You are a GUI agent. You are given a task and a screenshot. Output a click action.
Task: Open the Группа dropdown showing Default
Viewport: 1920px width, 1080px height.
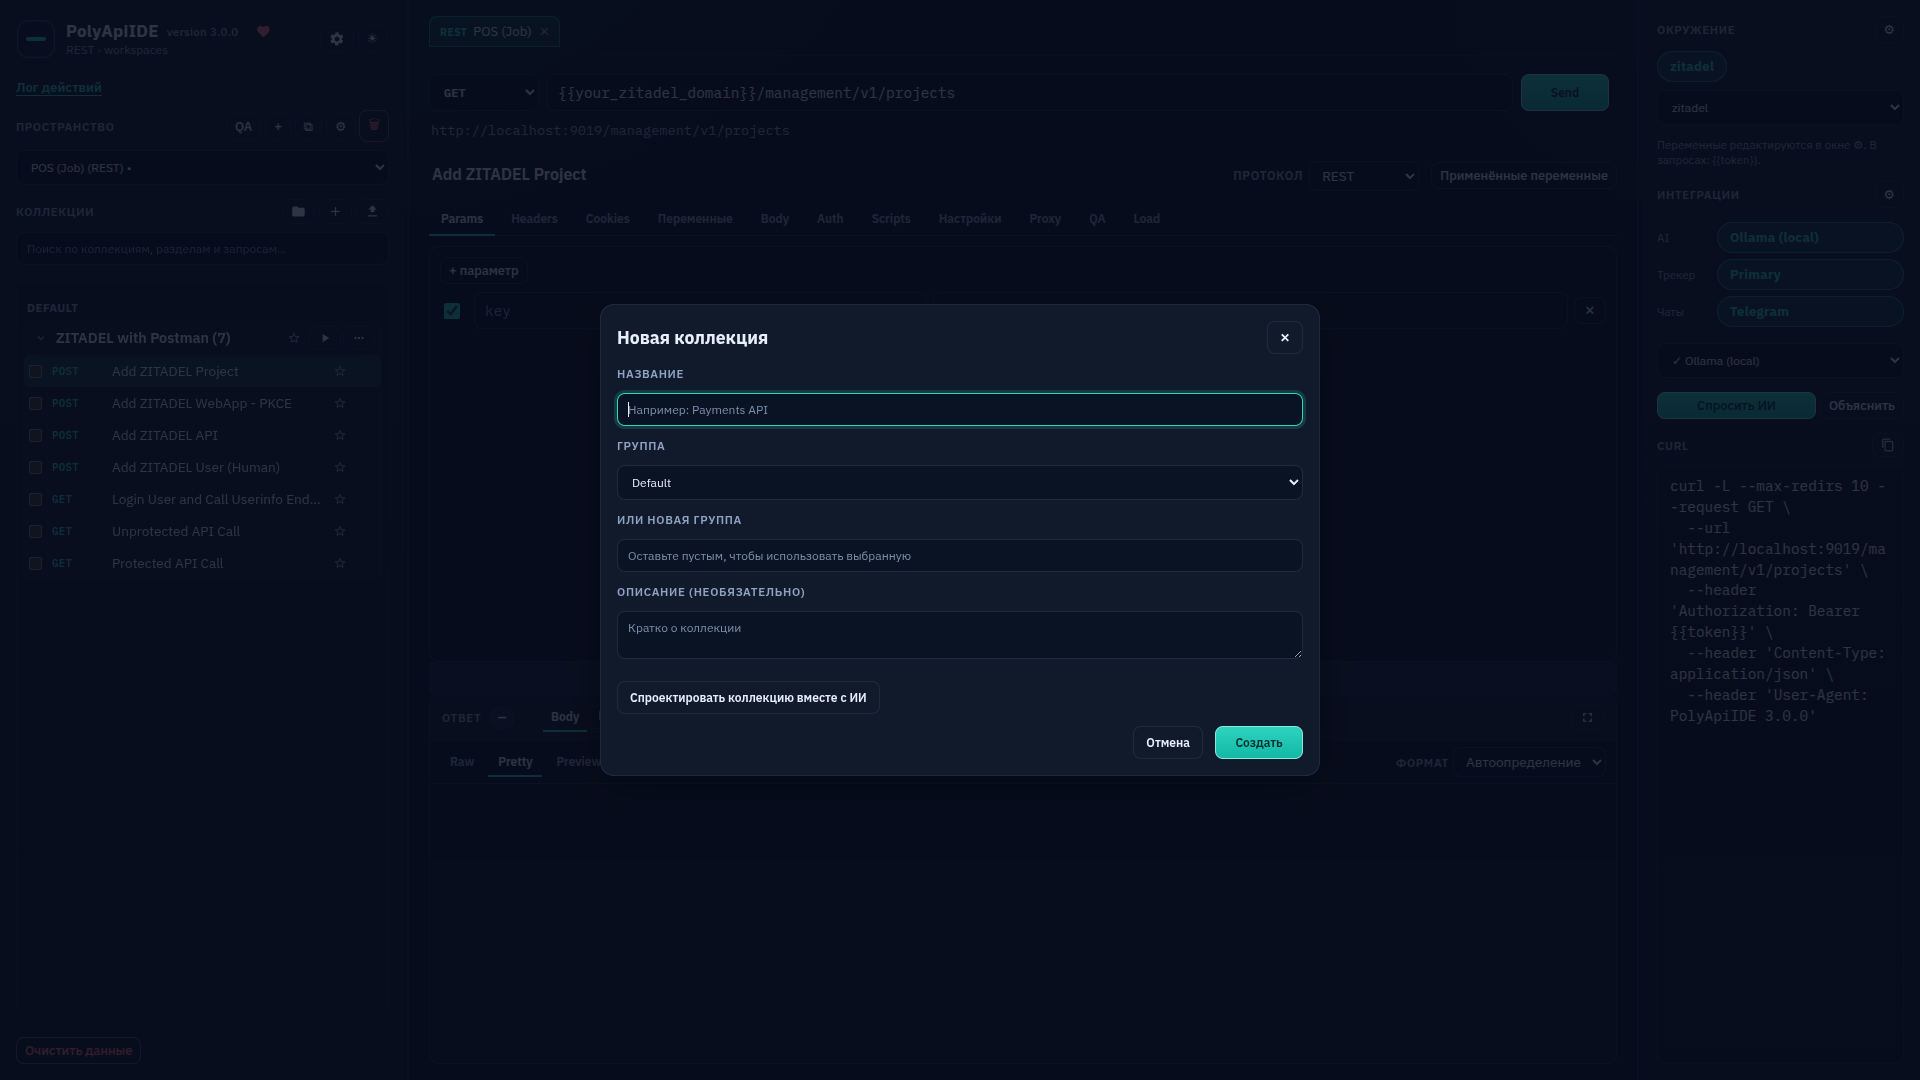click(x=960, y=483)
